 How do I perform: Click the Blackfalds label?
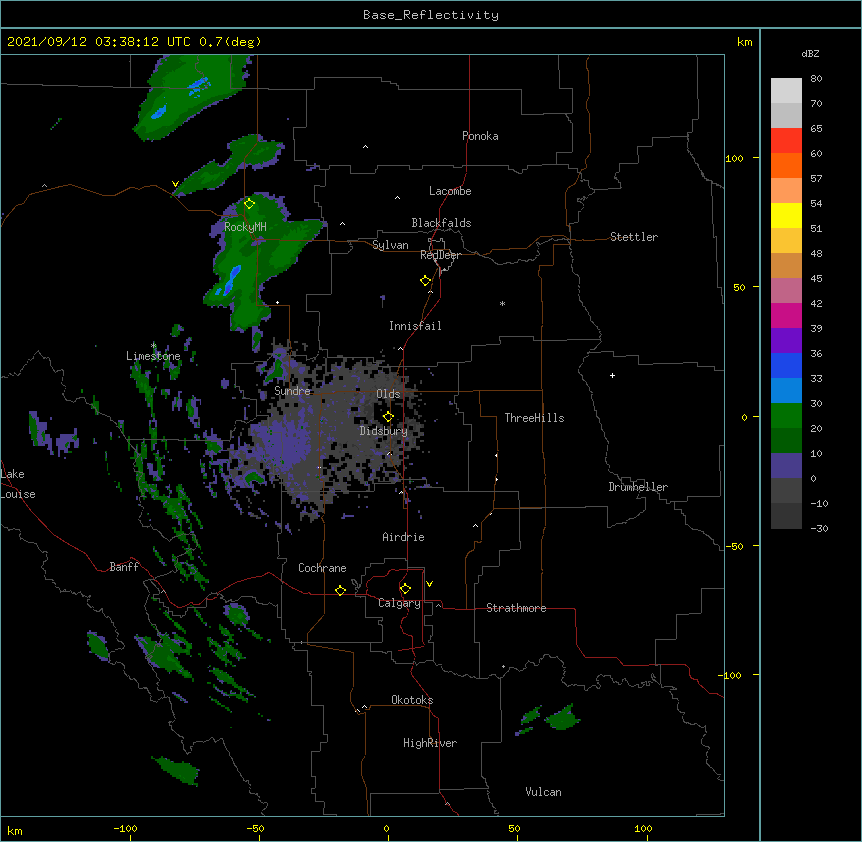(441, 223)
